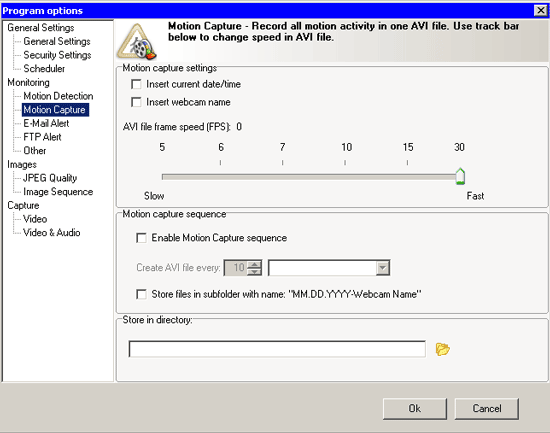Open the AVI interval unit dropdown
The width and height of the screenshot is (550, 433).
point(382,268)
